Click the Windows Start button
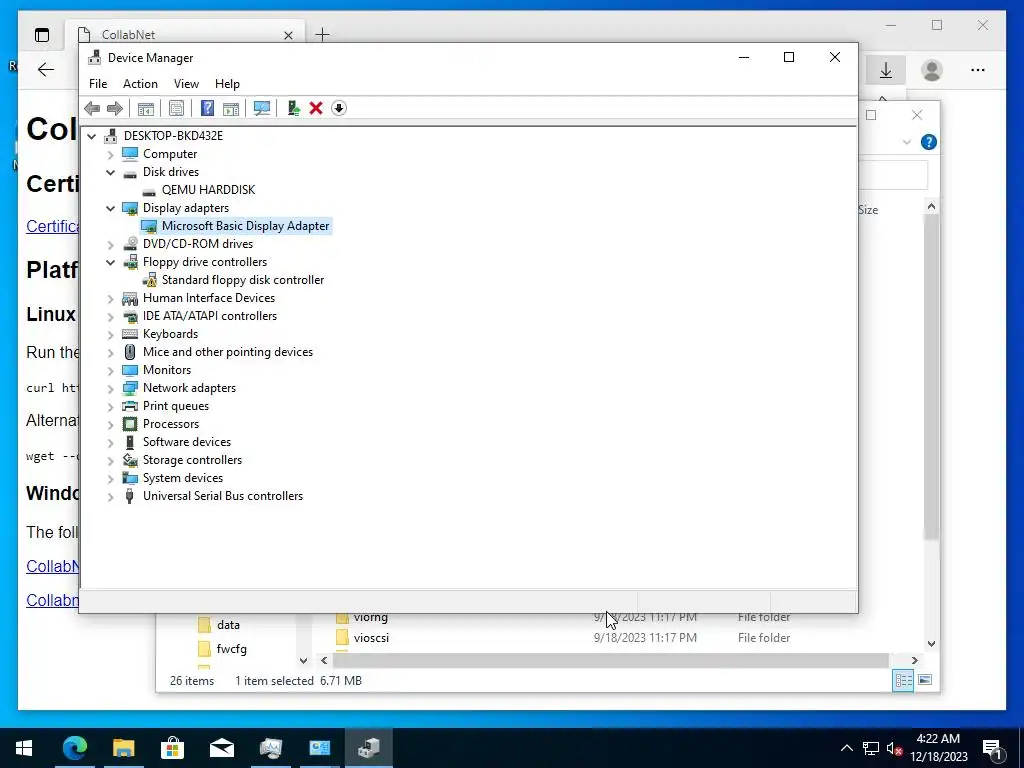1024x768 pixels. click(24, 748)
